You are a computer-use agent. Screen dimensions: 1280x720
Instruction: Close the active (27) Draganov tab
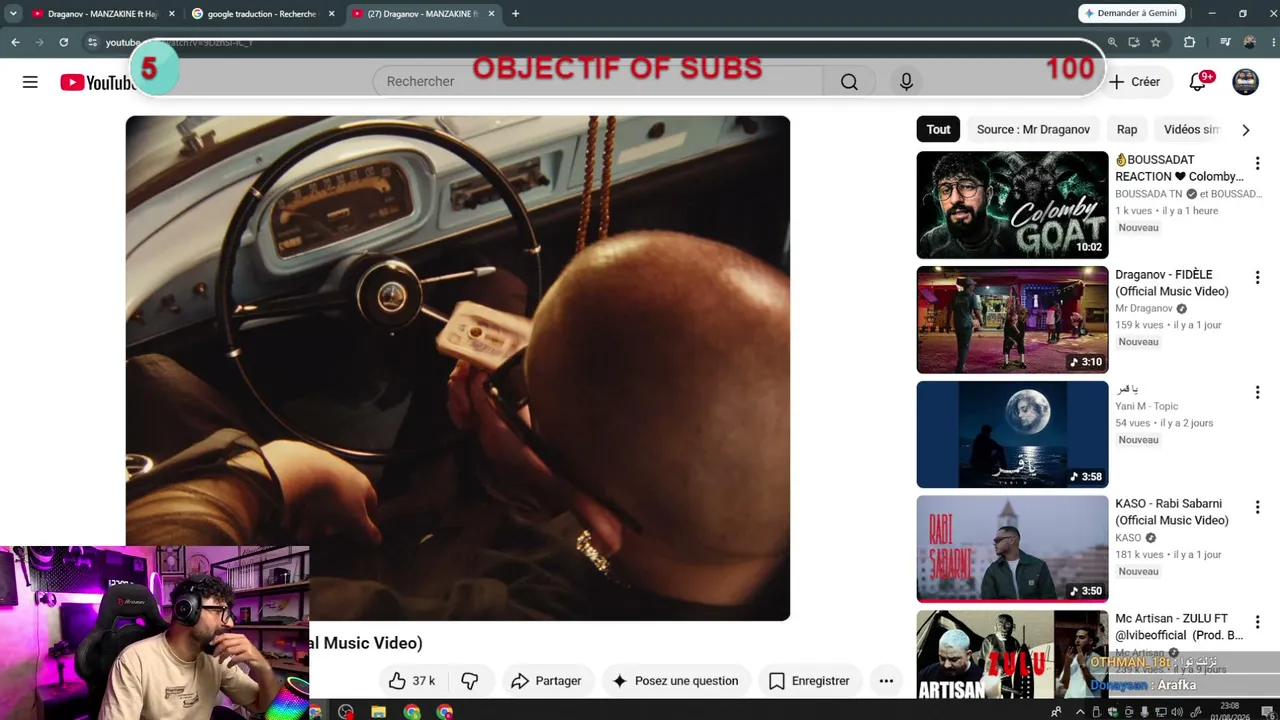(x=491, y=14)
